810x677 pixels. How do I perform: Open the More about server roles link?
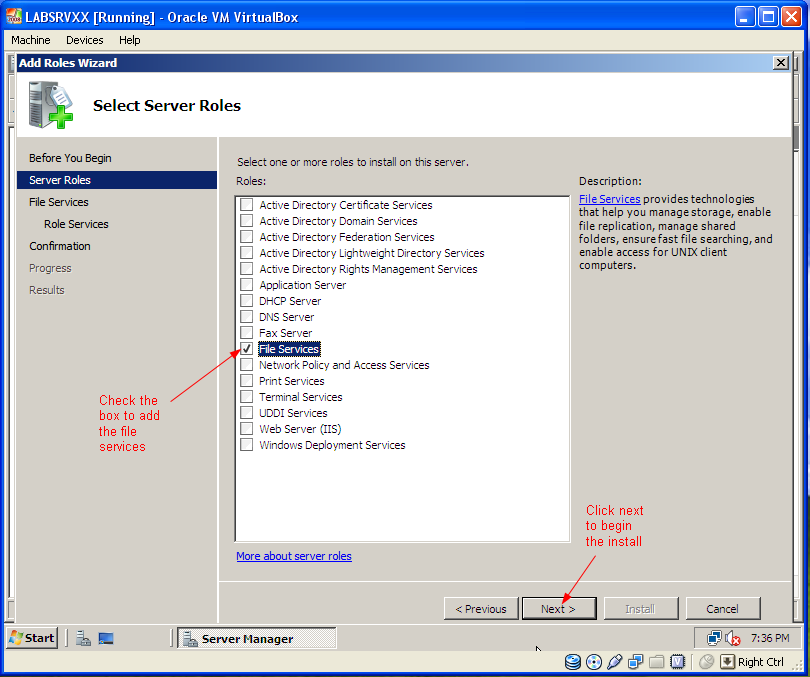pos(294,556)
